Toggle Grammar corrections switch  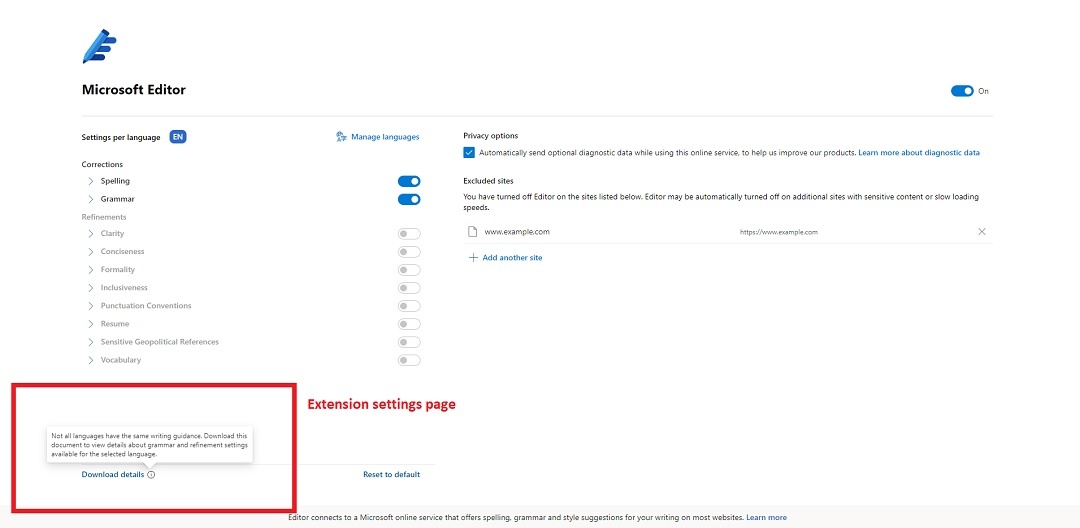click(409, 200)
